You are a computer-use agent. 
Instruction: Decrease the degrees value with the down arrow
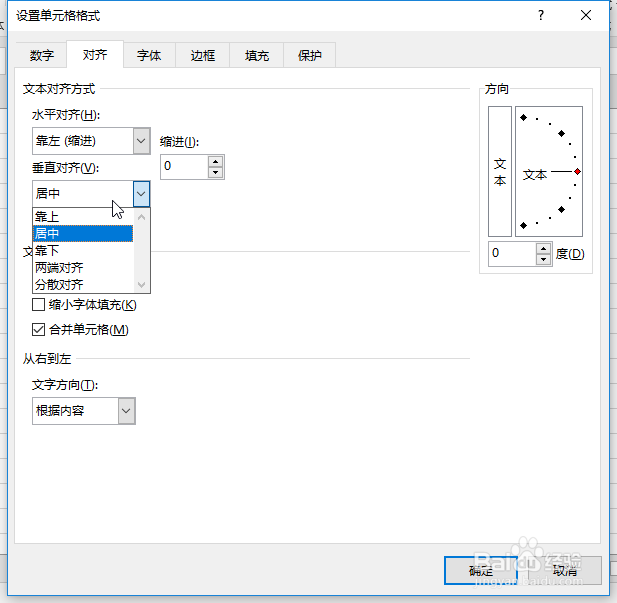tap(543, 259)
